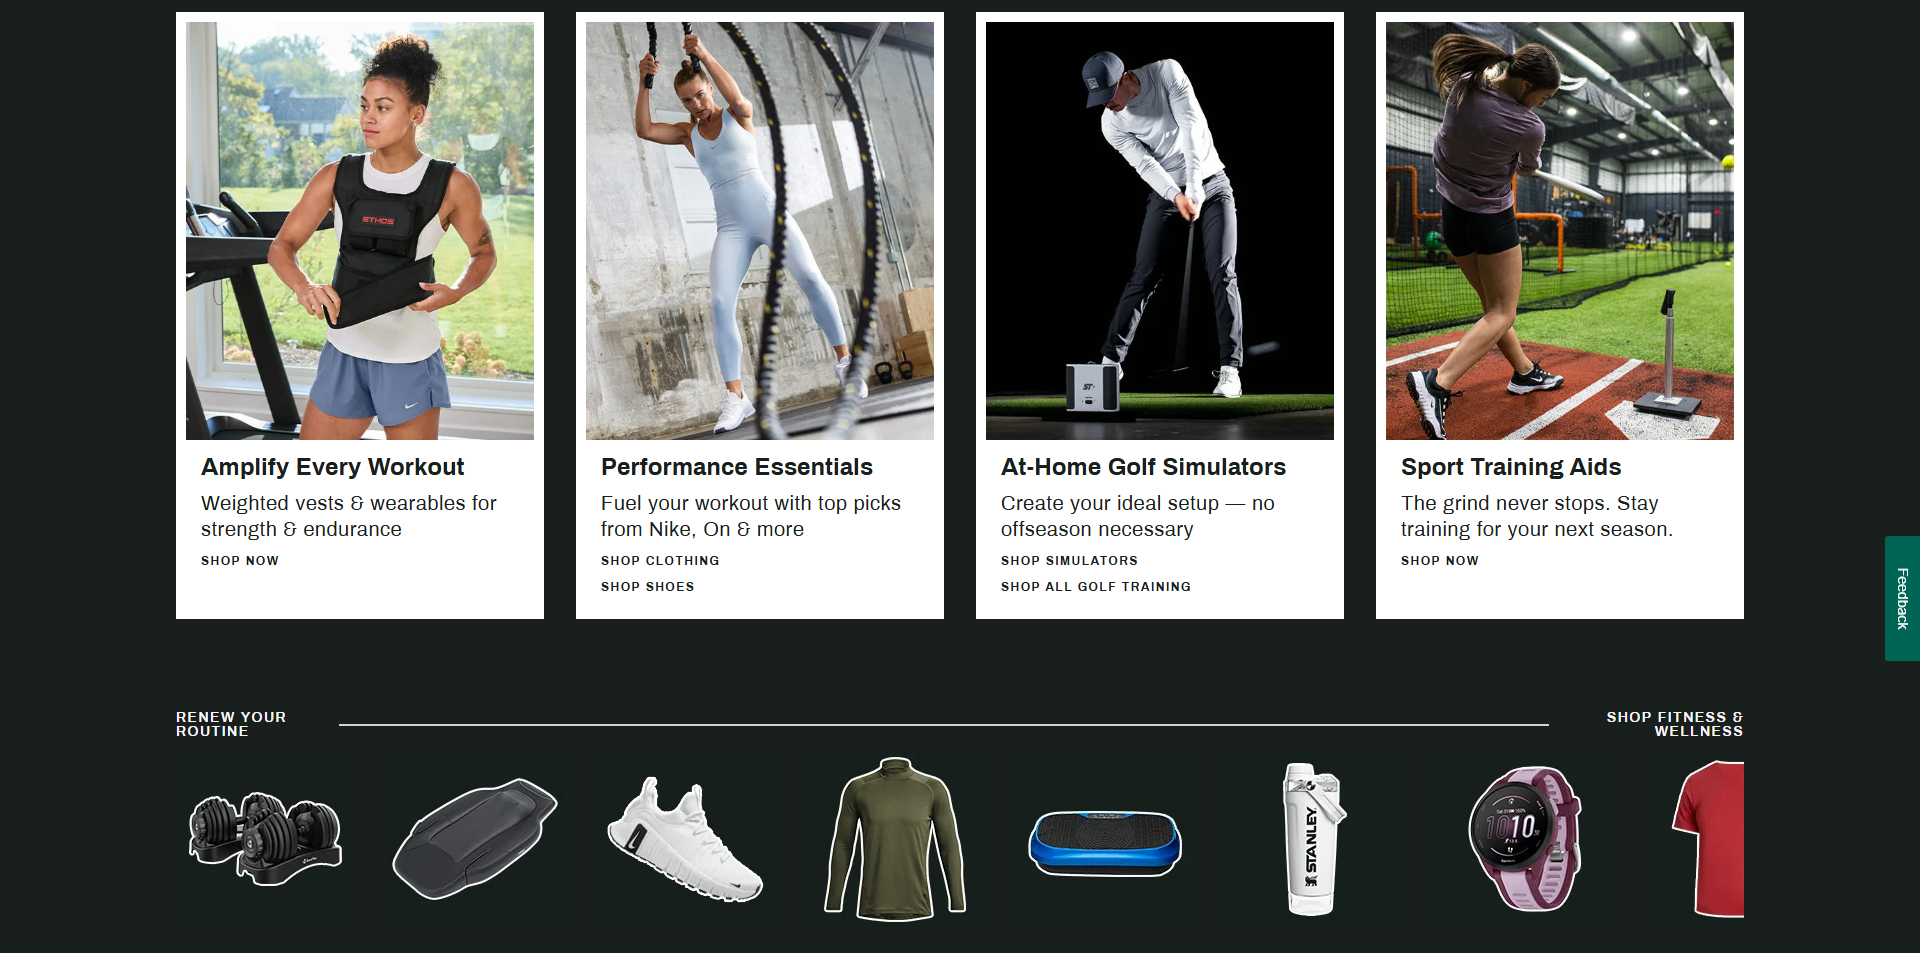Open the olive green quarter-zip top
The width and height of the screenshot is (1920, 953).
click(x=895, y=839)
